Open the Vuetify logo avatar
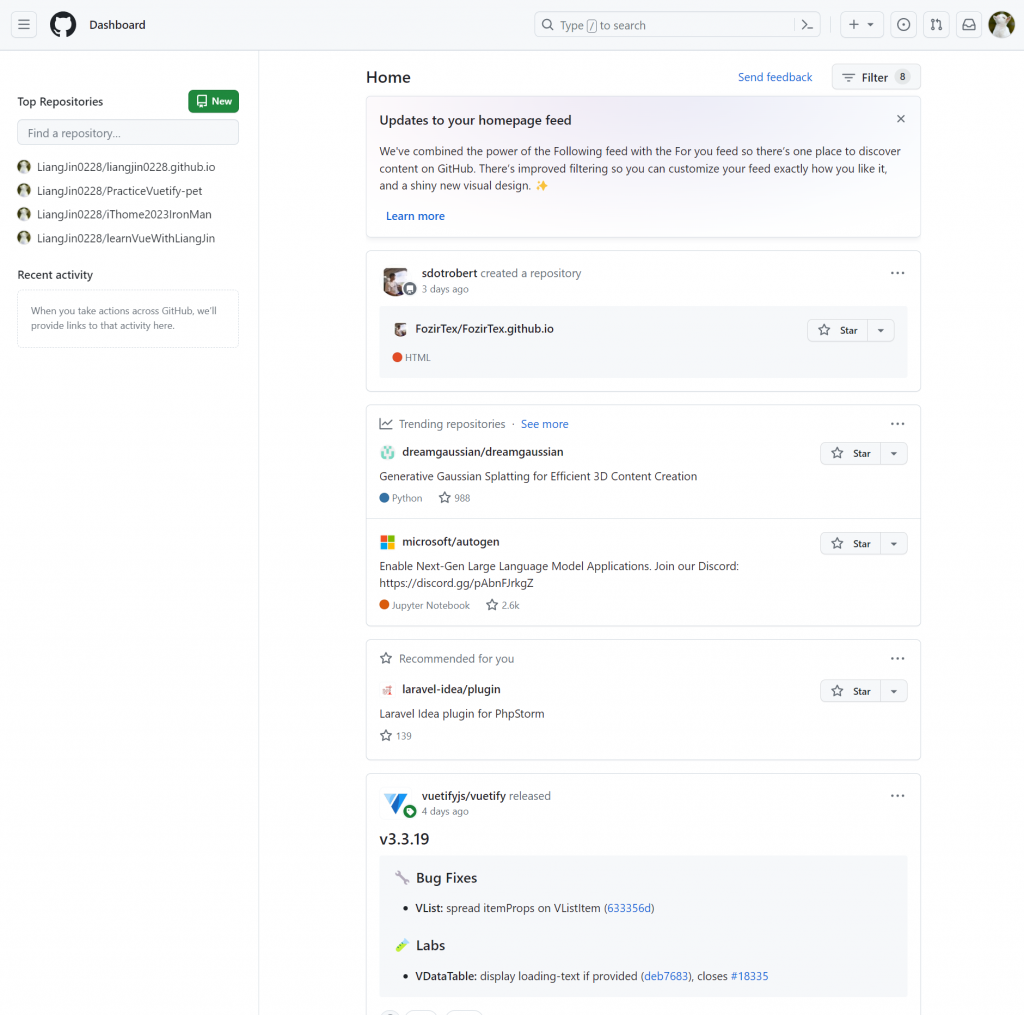The width and height of the screenshot is (1024, 1015). point(396,804)
